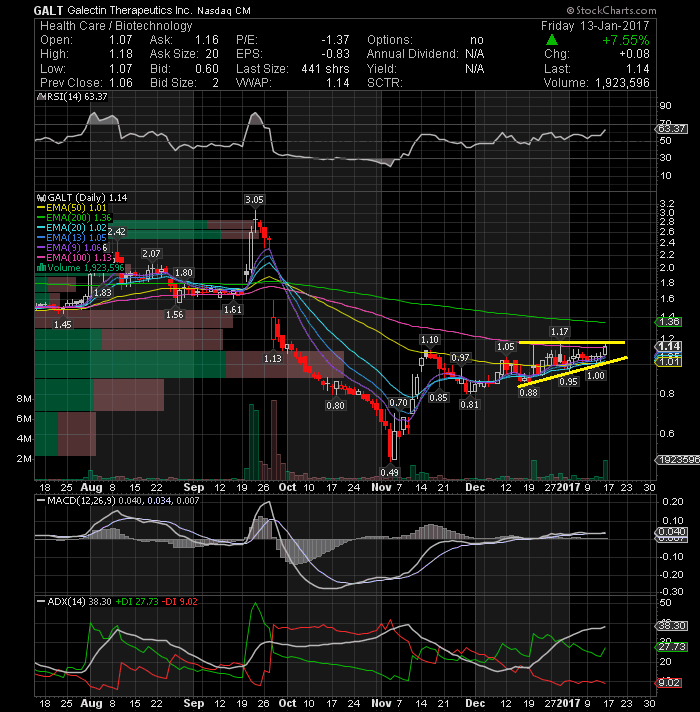Click the RSI(14) line icon
The width and height of the screenshot is (700, 712).
click(x=41, y=97)
